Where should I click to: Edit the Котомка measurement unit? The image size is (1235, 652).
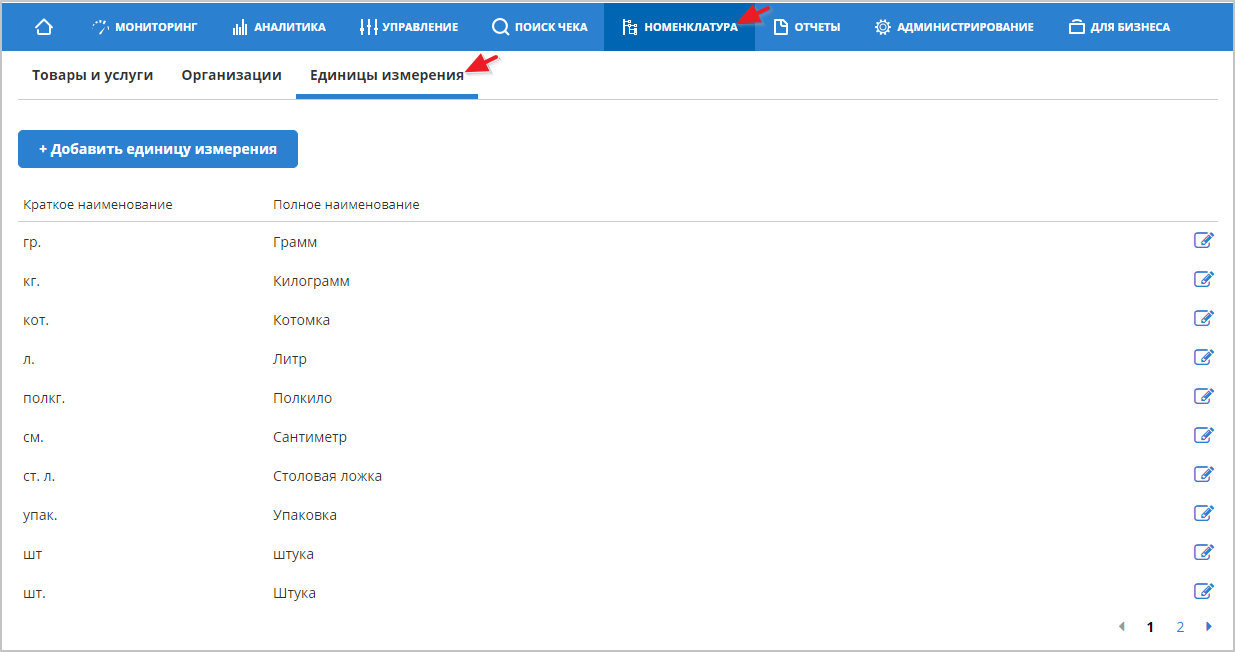pyautogui.click(x=1204, y=318)
